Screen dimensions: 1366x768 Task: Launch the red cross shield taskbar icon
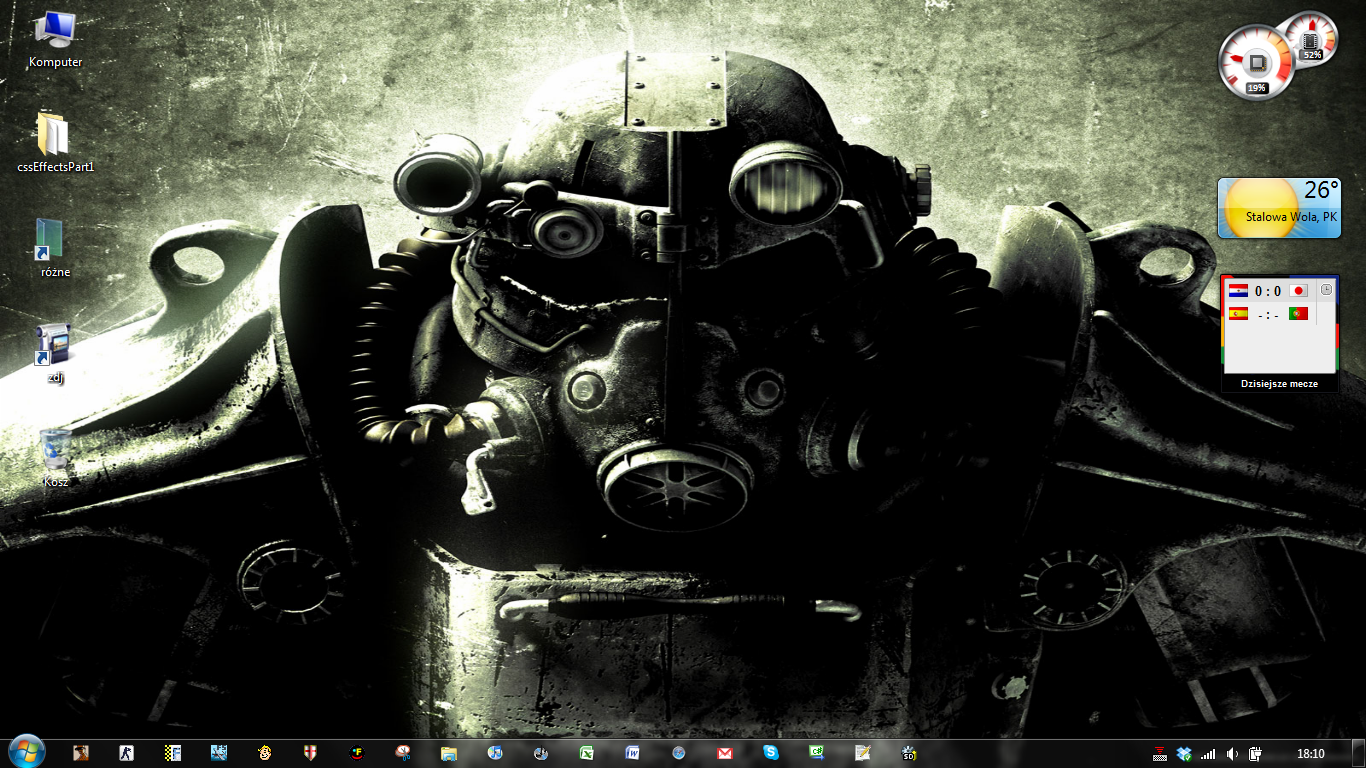click(x=310, y=753)
